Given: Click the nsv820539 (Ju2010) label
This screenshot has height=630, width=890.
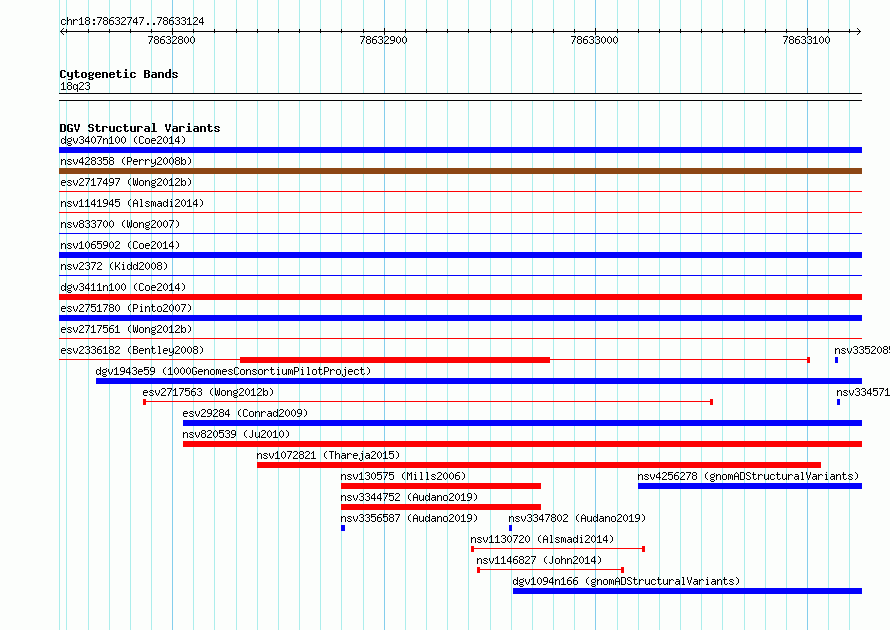Looking at the screenshot, I should 236,434.
